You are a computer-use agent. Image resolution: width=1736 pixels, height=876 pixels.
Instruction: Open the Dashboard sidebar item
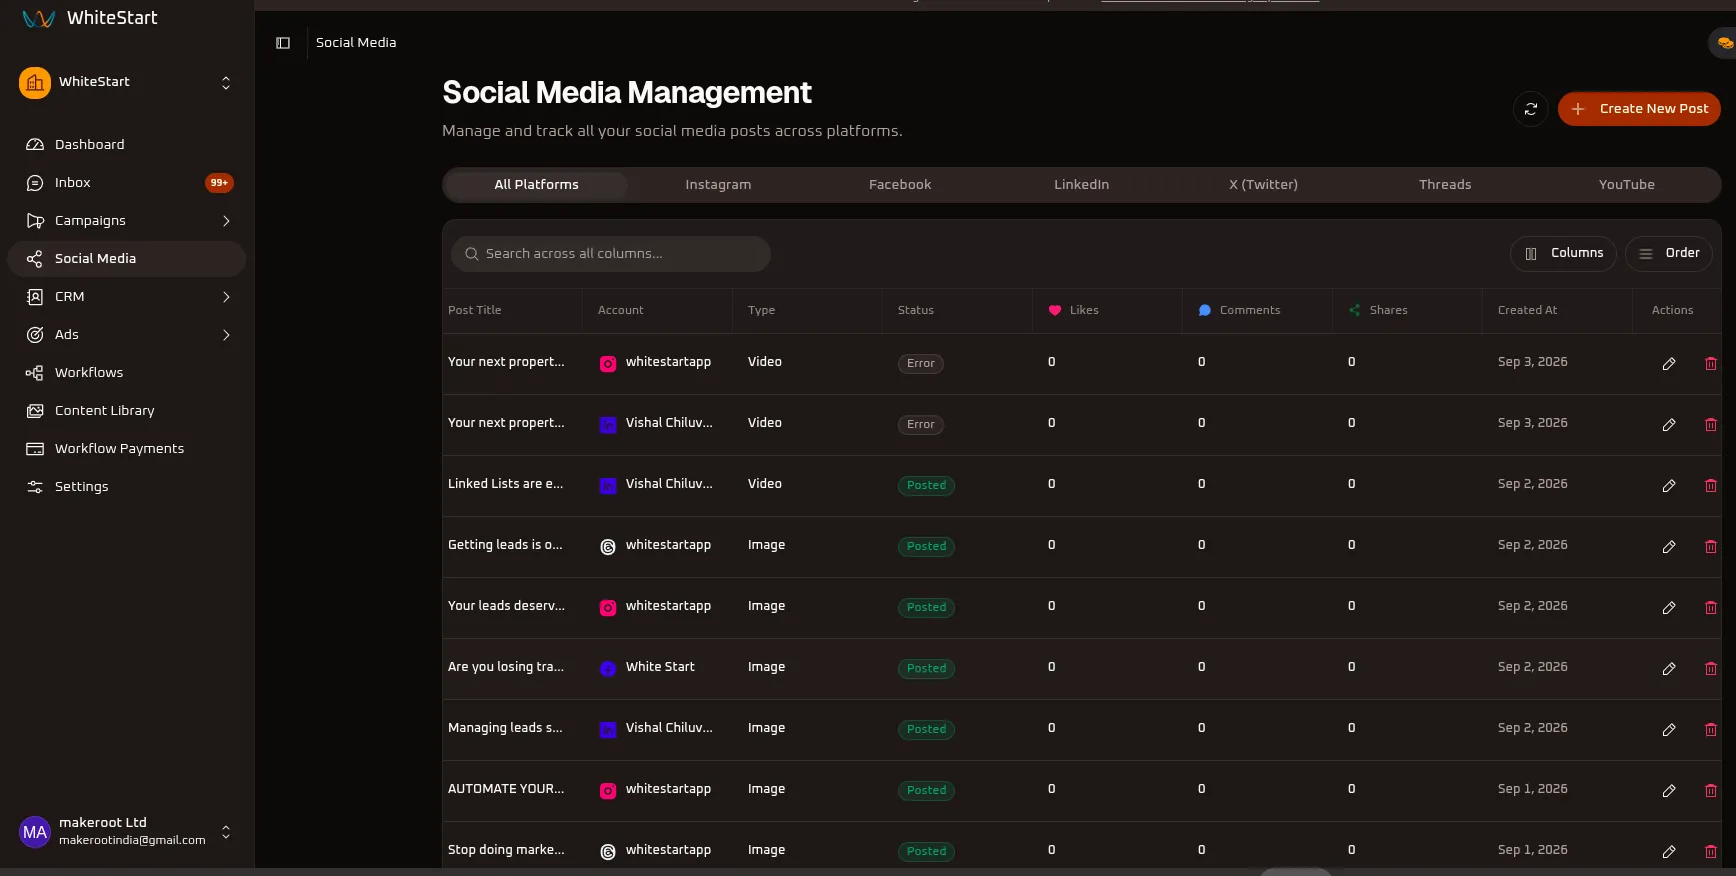pyautogui.click(x=126, y=145)
